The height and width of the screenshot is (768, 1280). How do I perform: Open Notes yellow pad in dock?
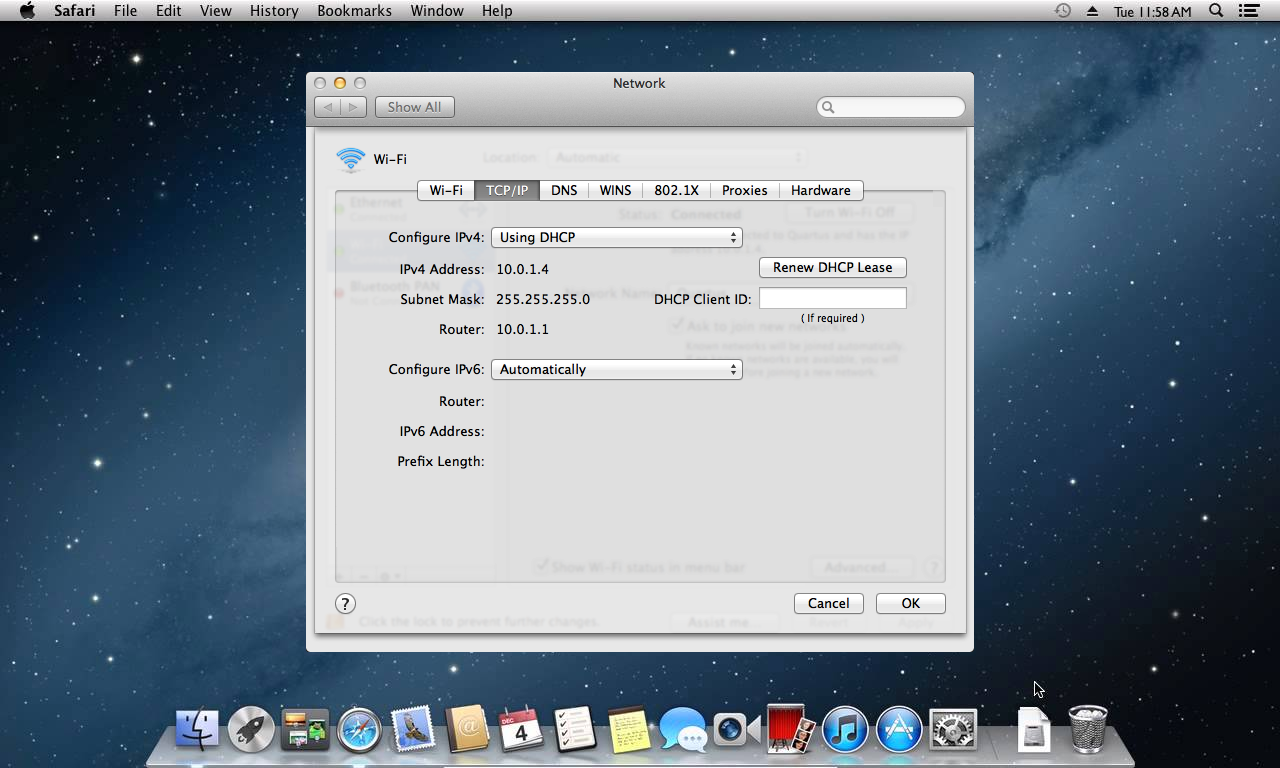point(629,729)
